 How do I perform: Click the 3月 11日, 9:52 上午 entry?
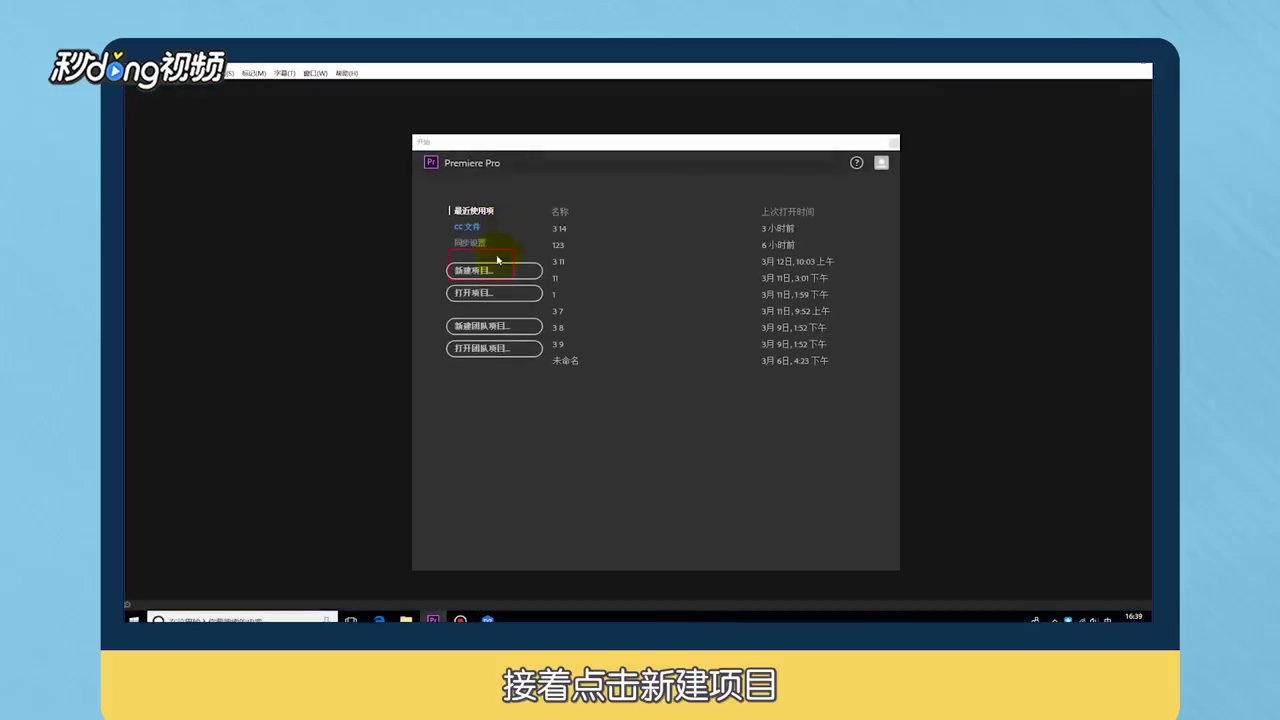tap(795, 311)
